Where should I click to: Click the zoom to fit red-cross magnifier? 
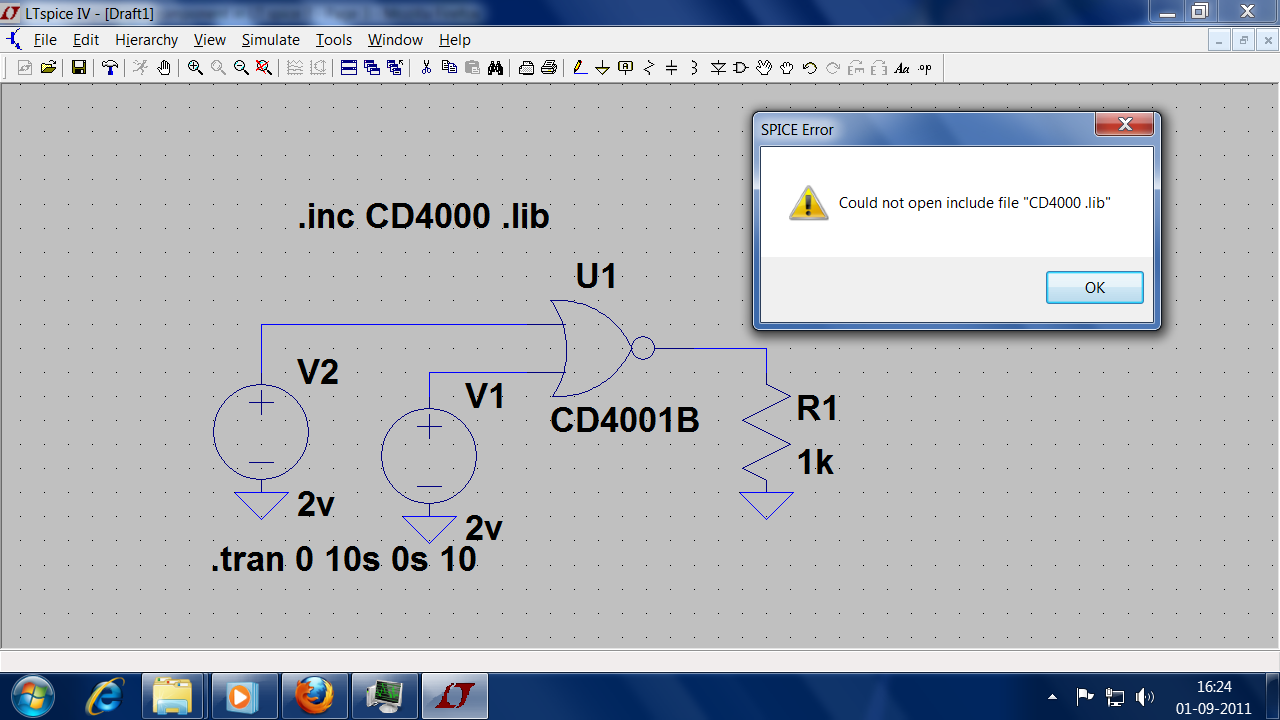(x=264, y=68)
